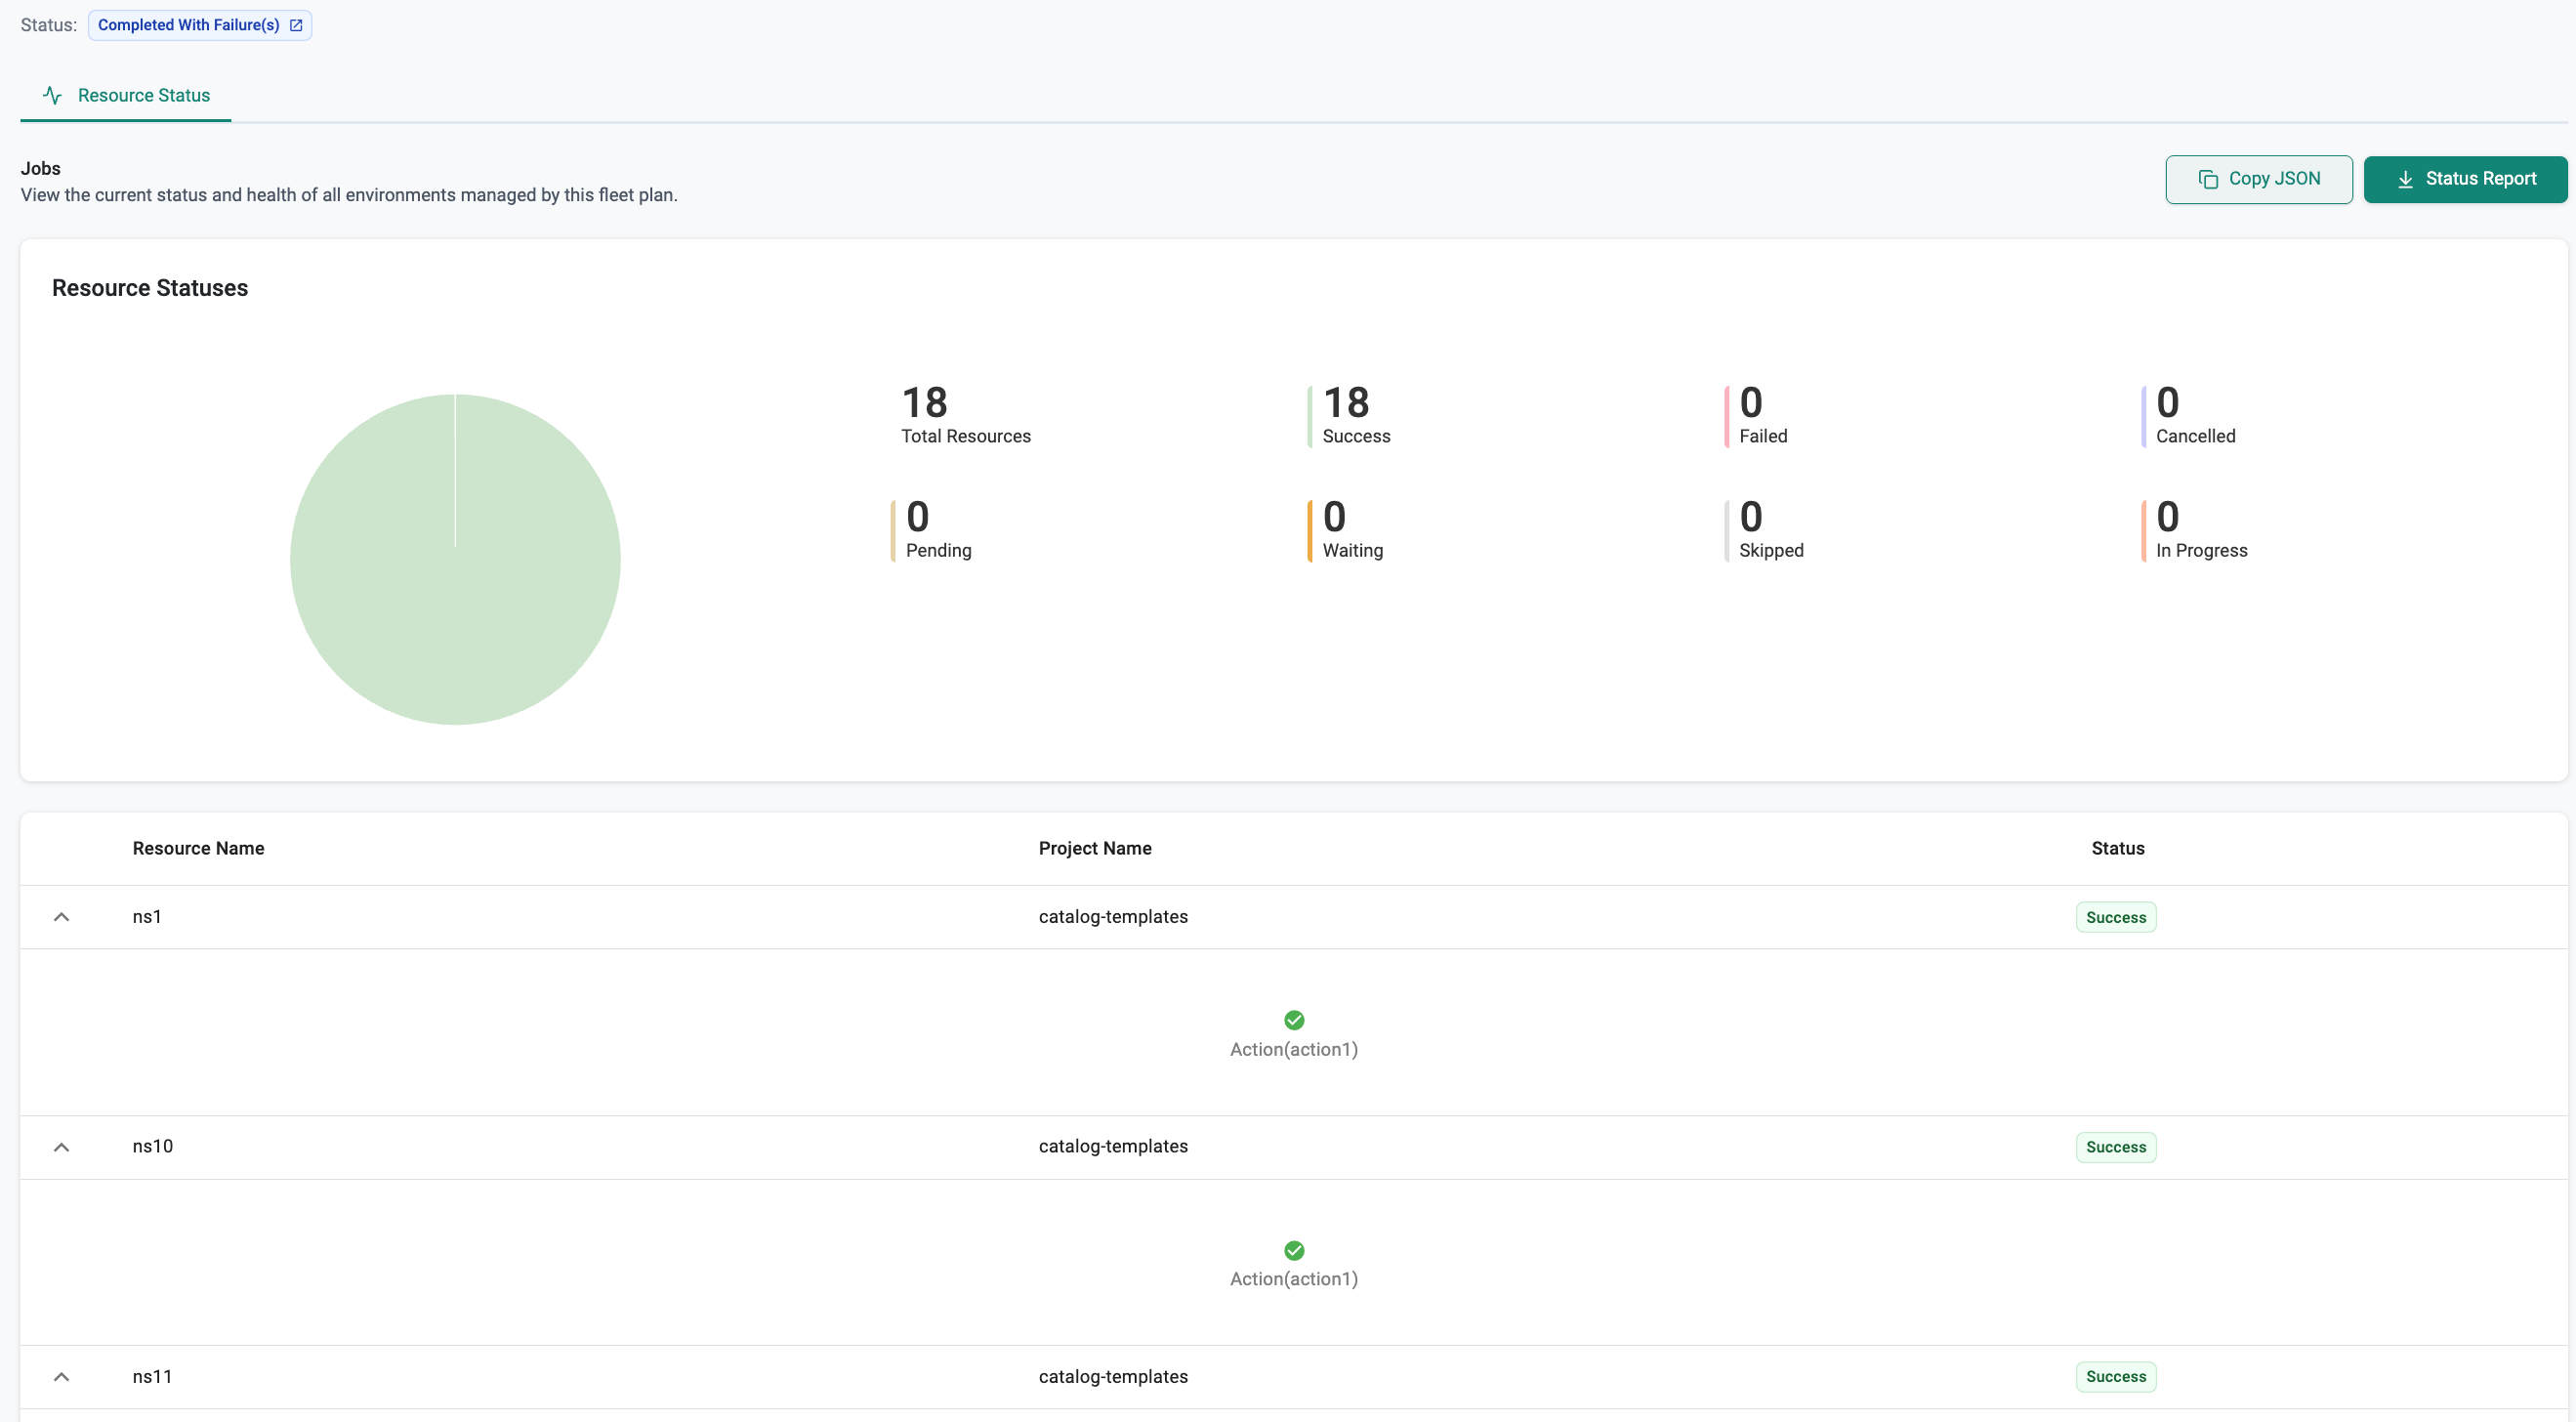Click green checkmark above ns1 Action(action1)
This screenshot has height=1422, width=2576.
tap(1293, 1020)
